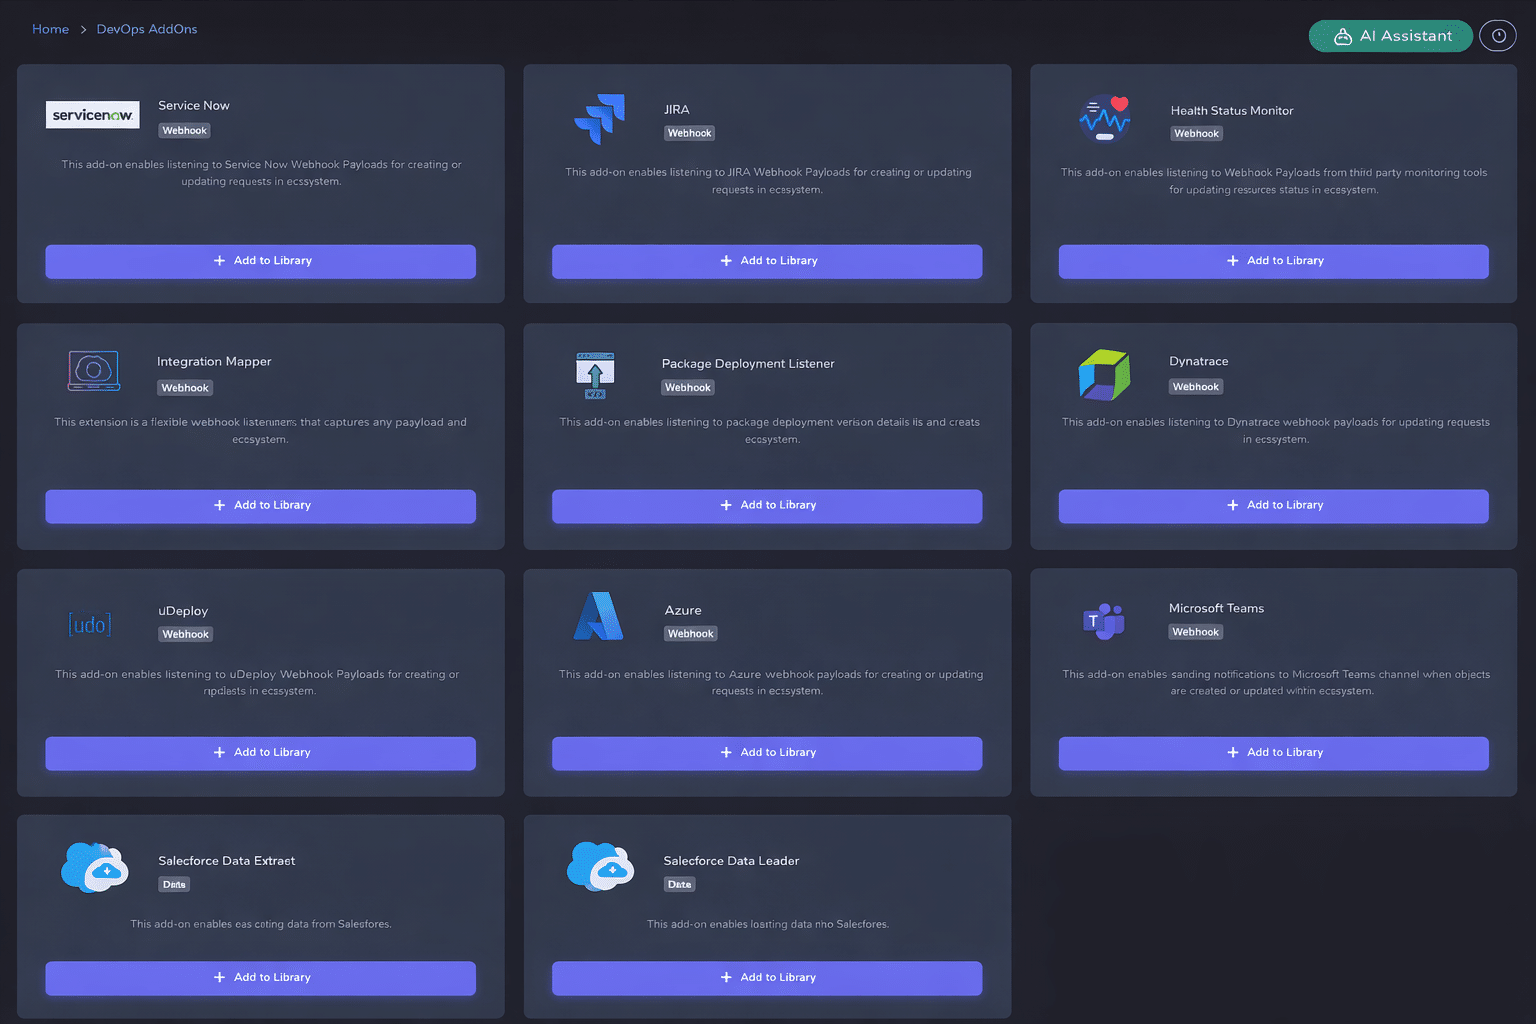The image size is (1536, 1024).
Task: Add Salesforce Data Loader to library
Action: [x=767, y=978]
